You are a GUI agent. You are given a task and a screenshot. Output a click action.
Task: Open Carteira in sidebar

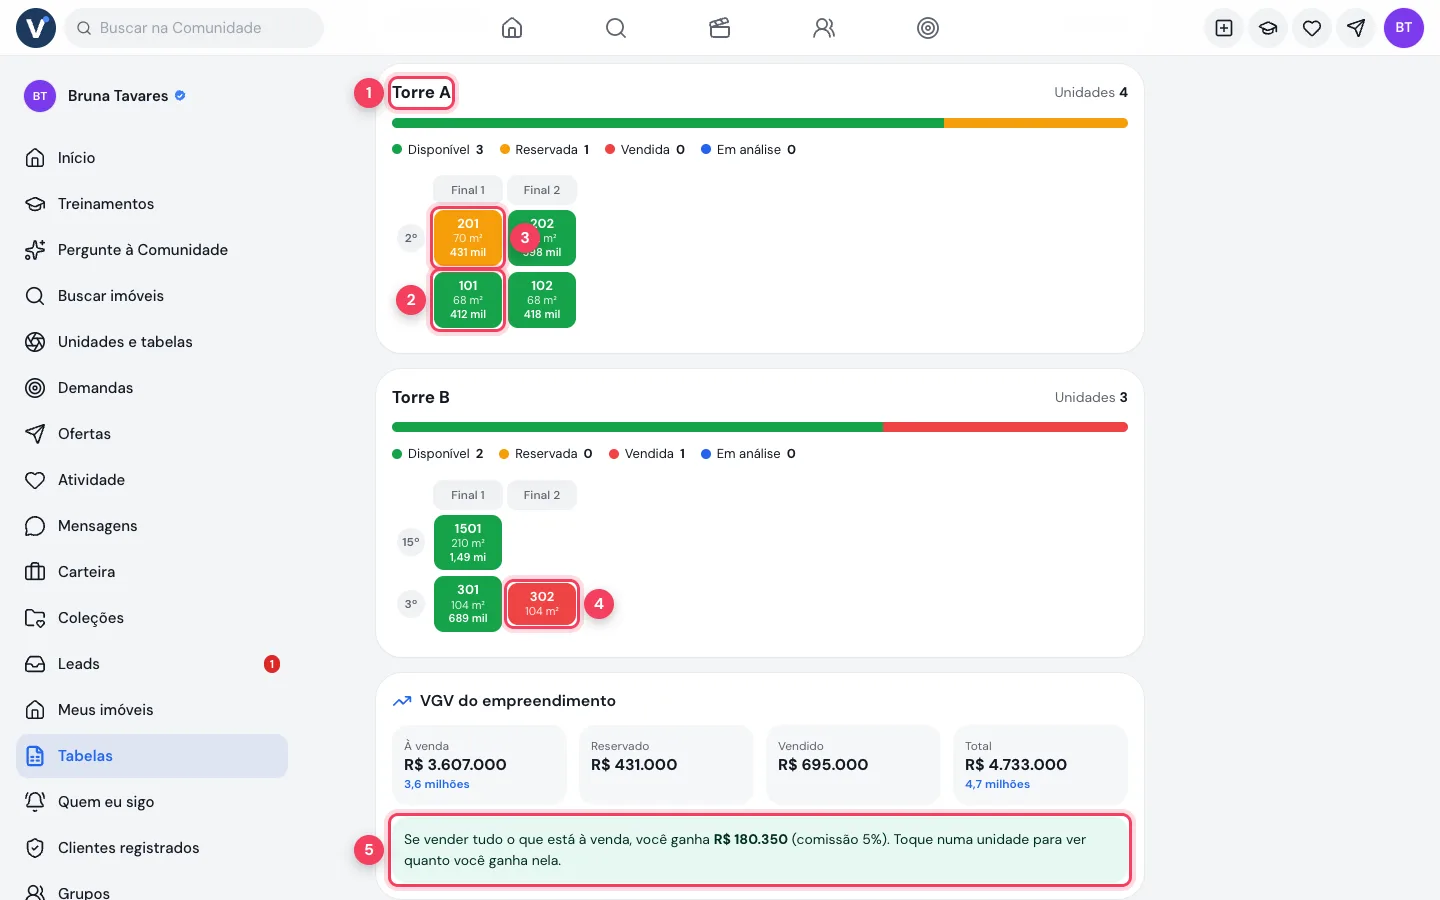coord(152,572)
